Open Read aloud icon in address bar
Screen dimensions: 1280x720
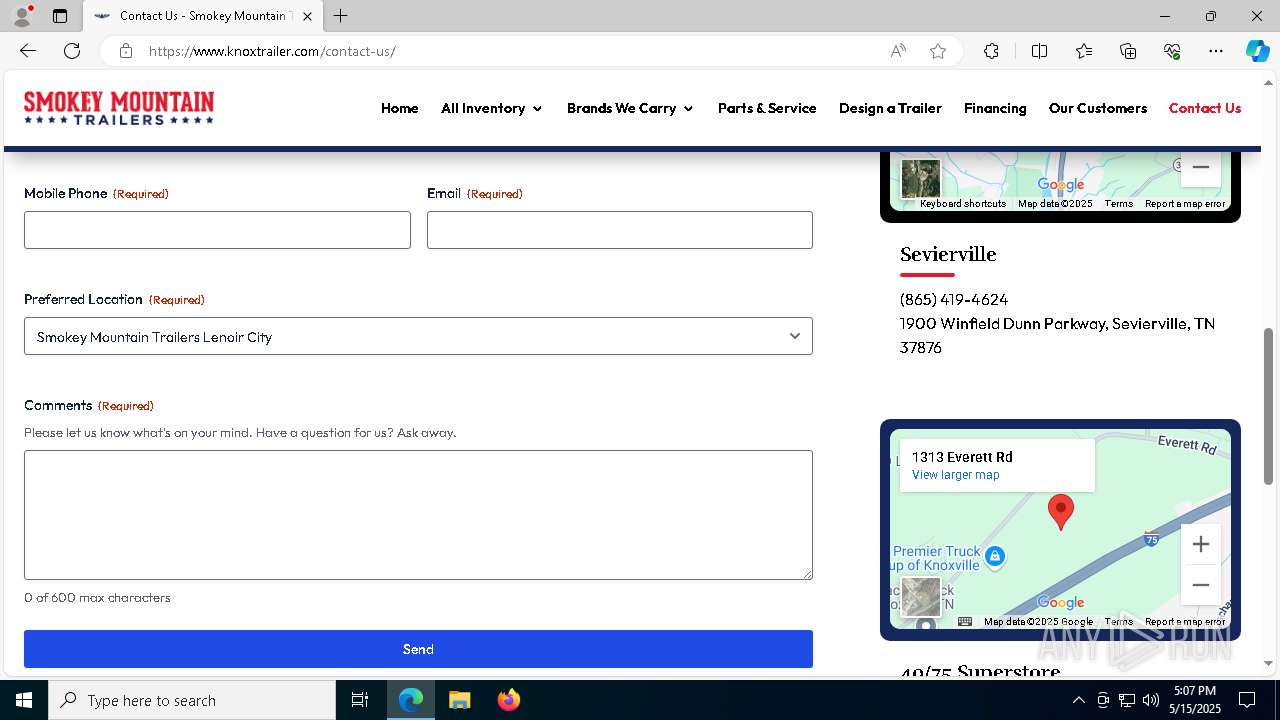898,51
